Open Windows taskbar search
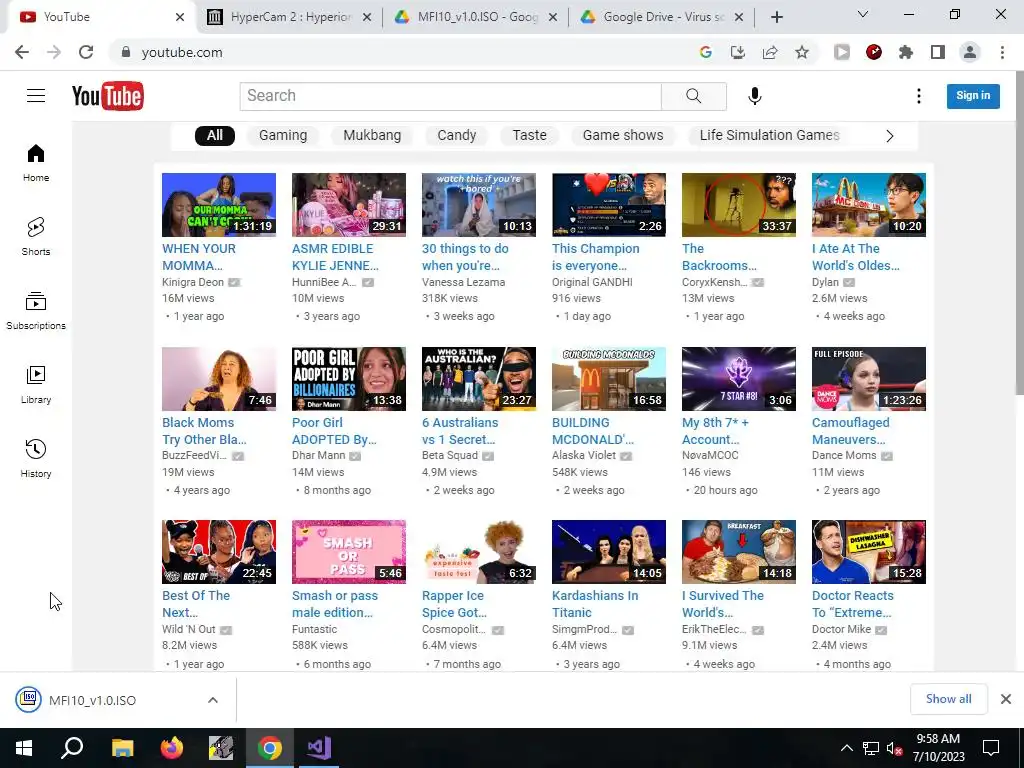This screenshot has width=1024, height=768. pos(72,748)
